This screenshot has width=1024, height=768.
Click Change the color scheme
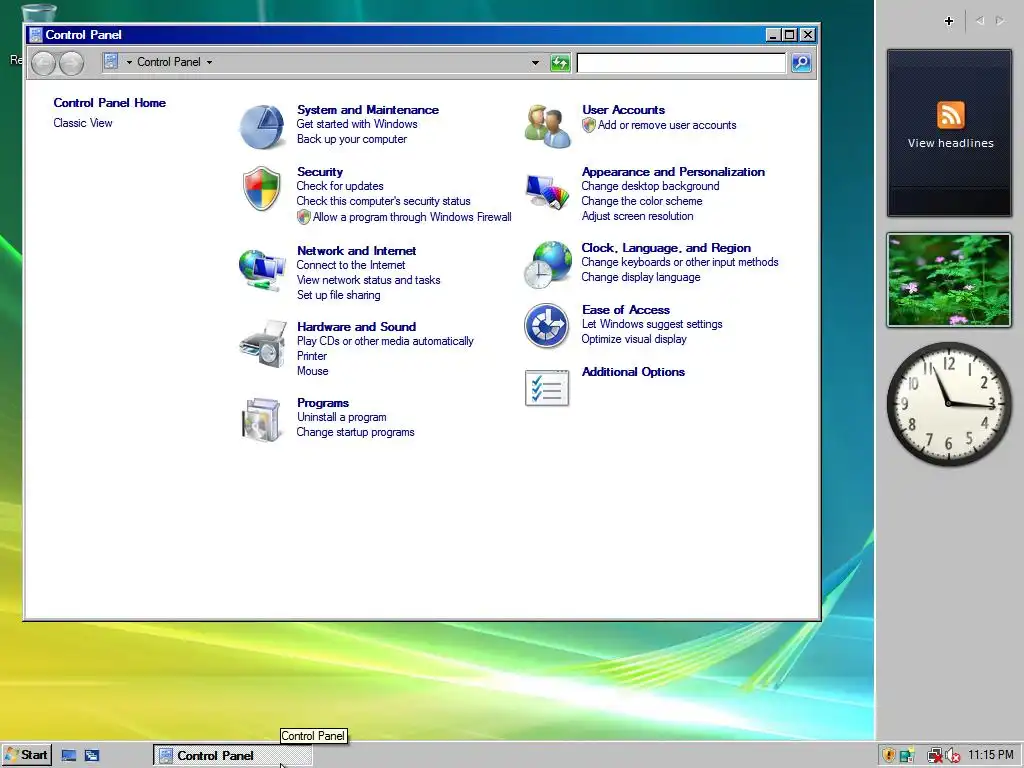coord(642,201)
